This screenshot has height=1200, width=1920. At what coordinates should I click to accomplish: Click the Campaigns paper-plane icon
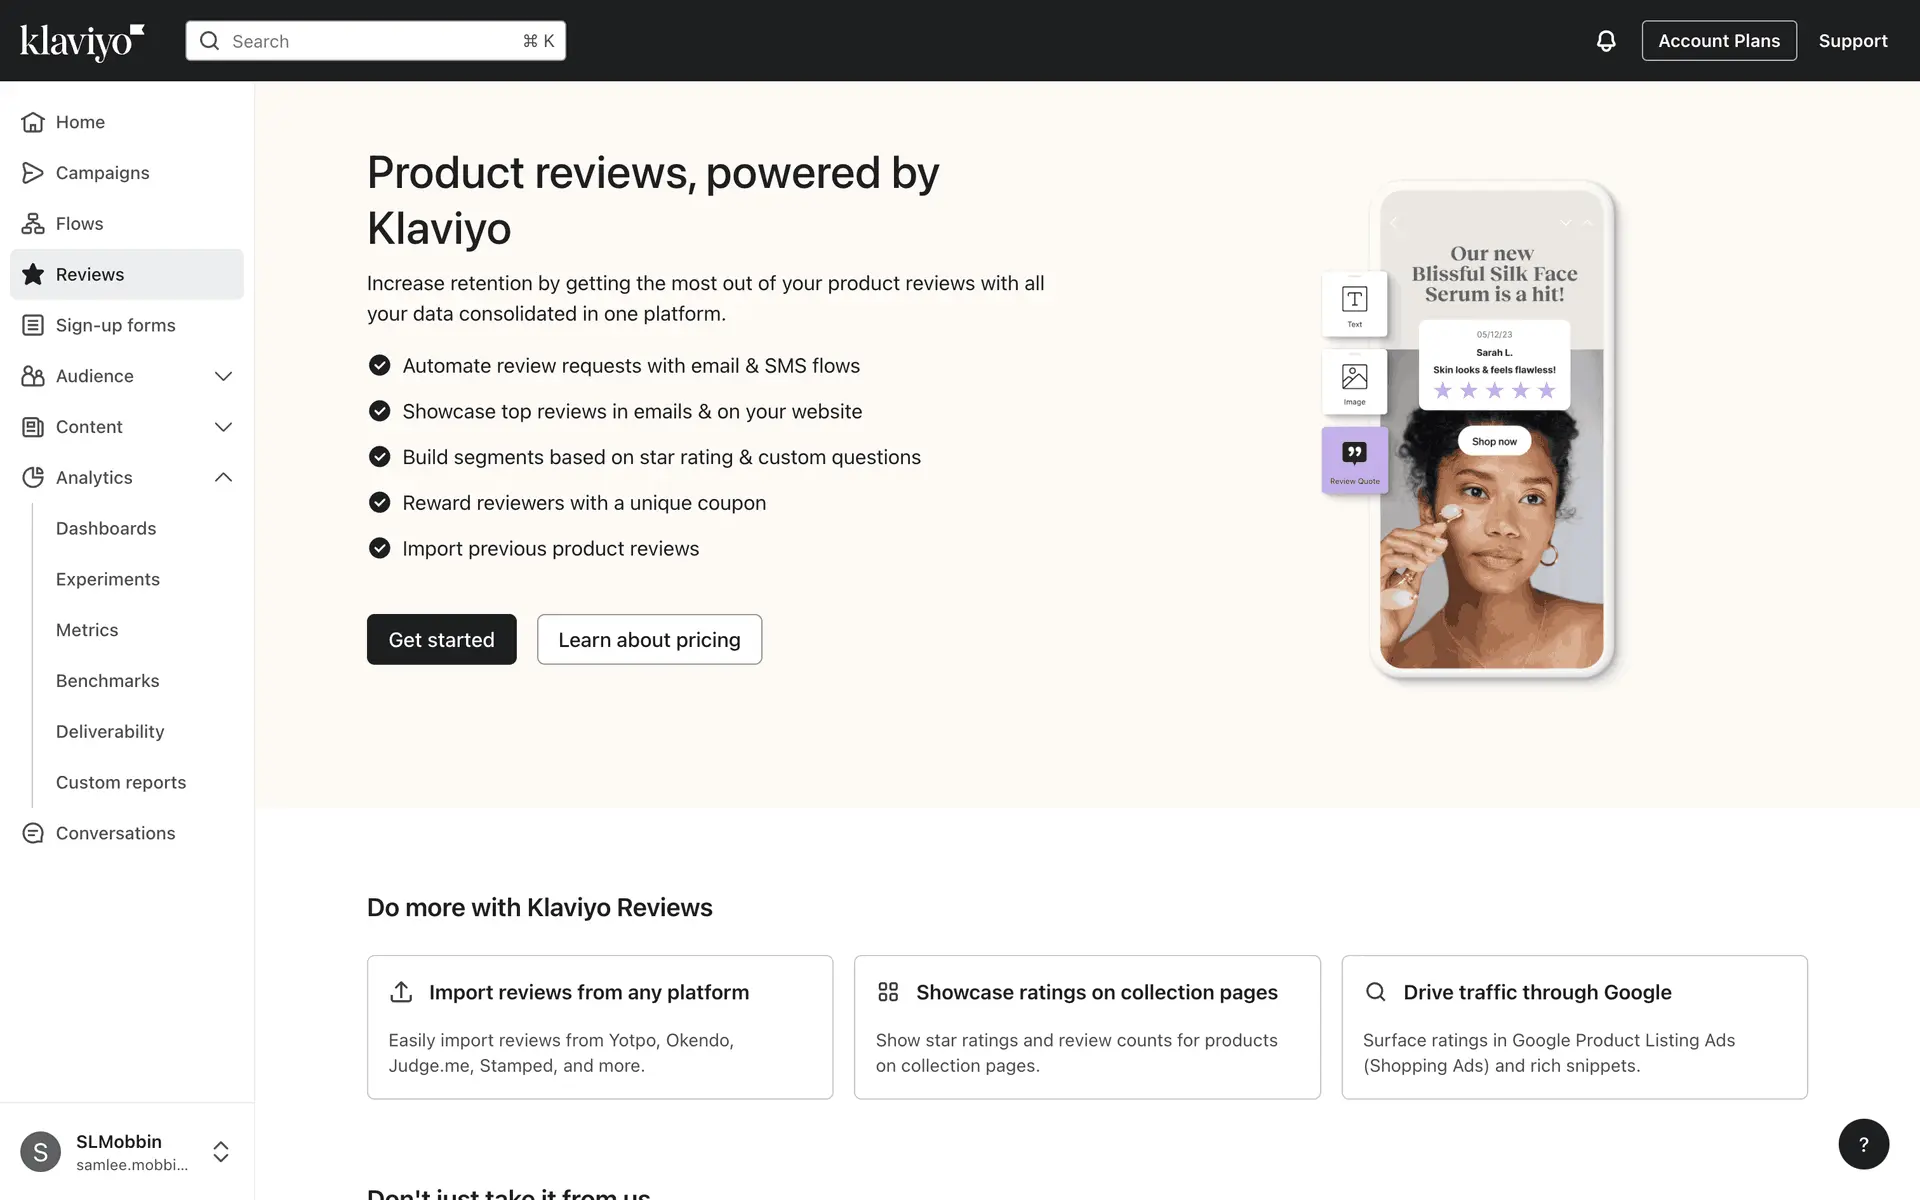pyautogui.click(x=33, y=173)
